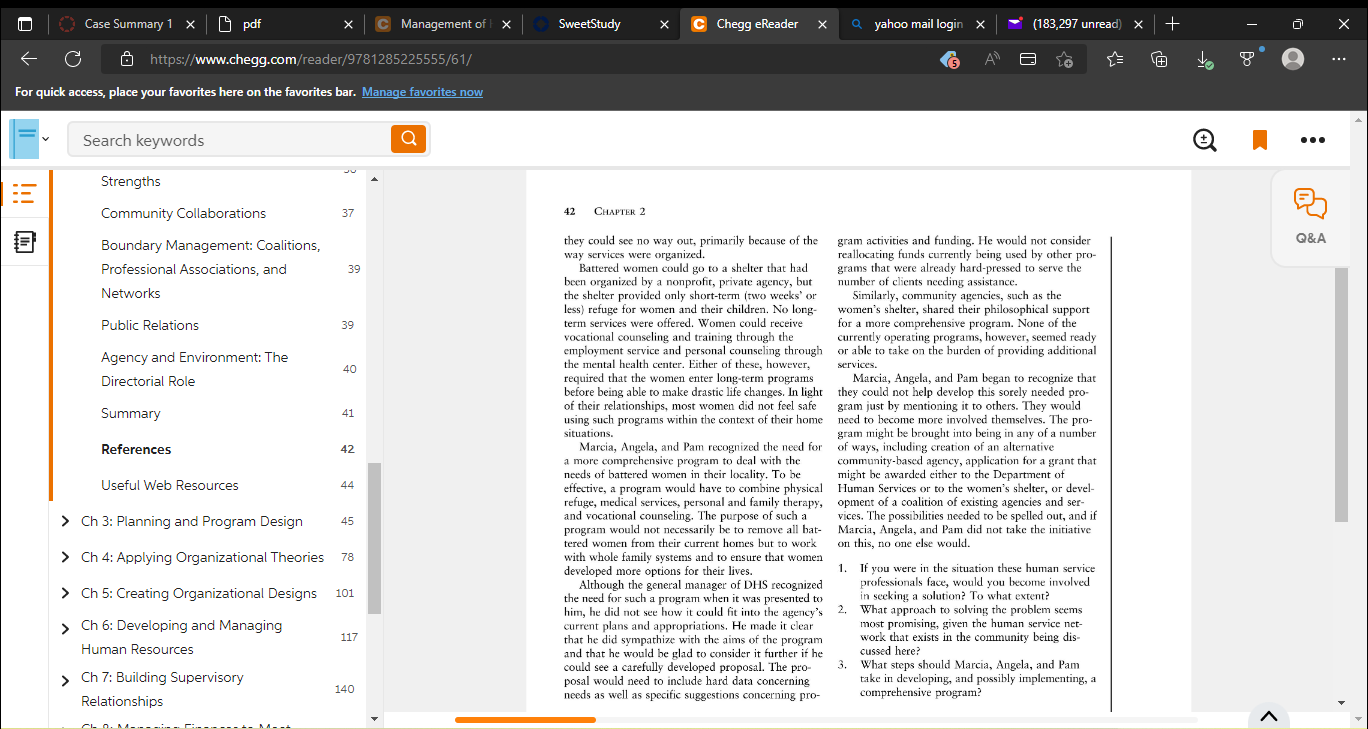The height and width of the screenshot is (729, 1368).
Task: View site information lock icon
Action: pos(127,59)
